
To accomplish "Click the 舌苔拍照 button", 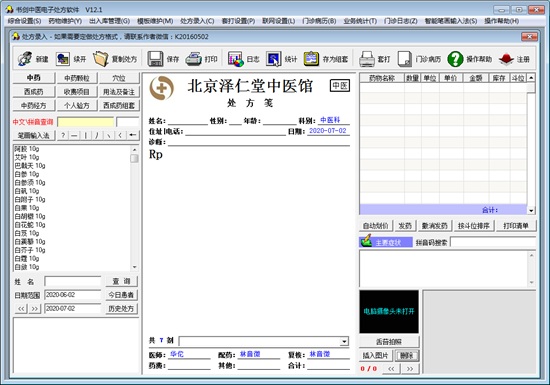I will [389, 341].
